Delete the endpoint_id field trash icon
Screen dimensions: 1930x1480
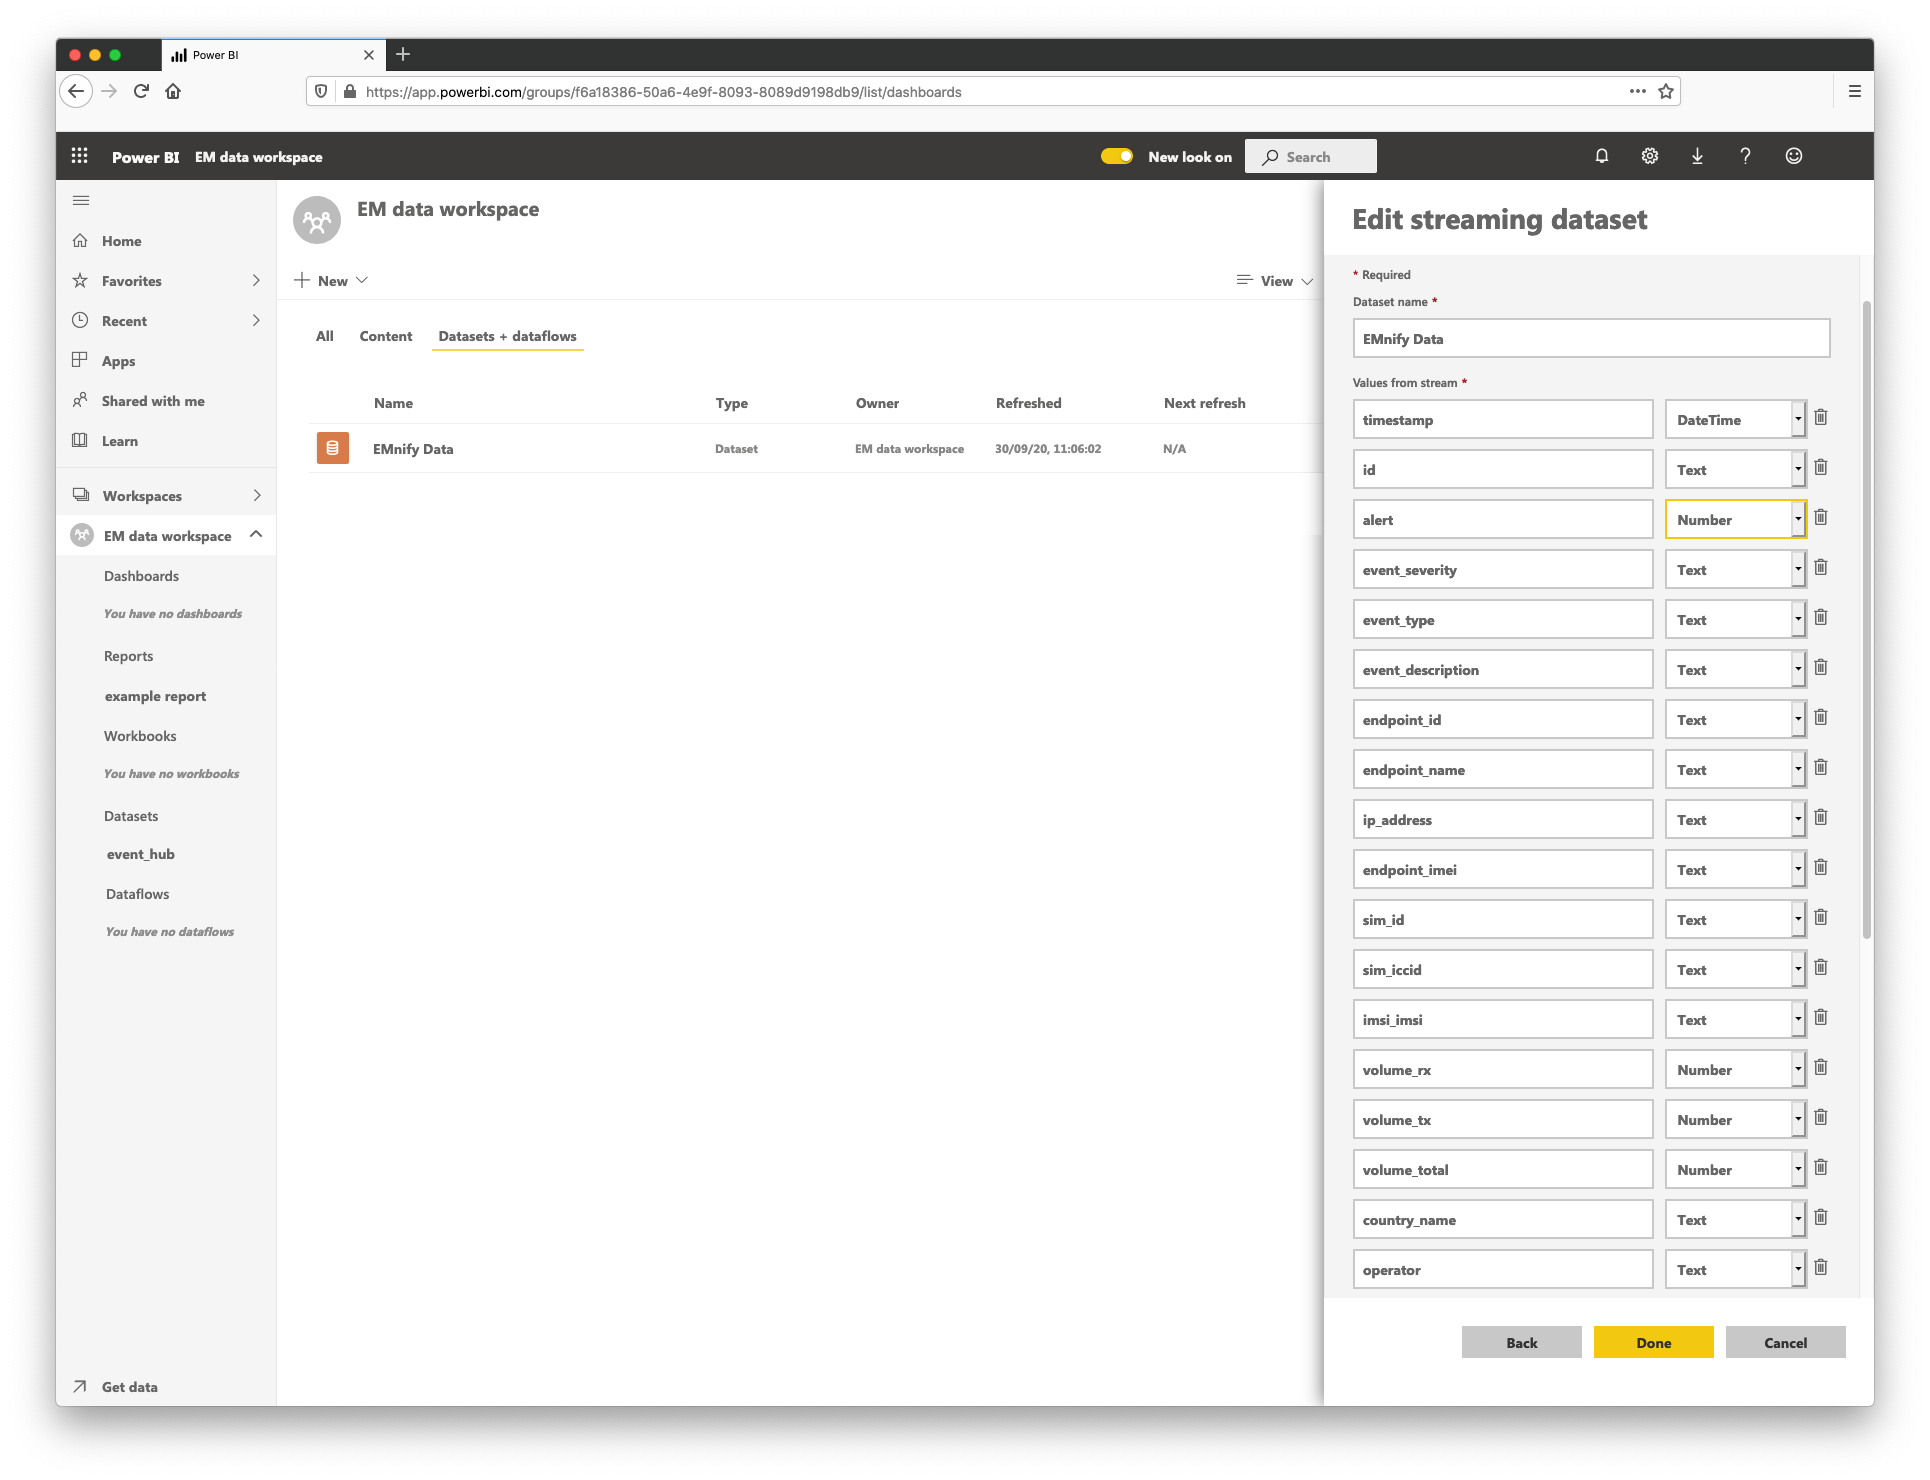(x=1821, y=718)
